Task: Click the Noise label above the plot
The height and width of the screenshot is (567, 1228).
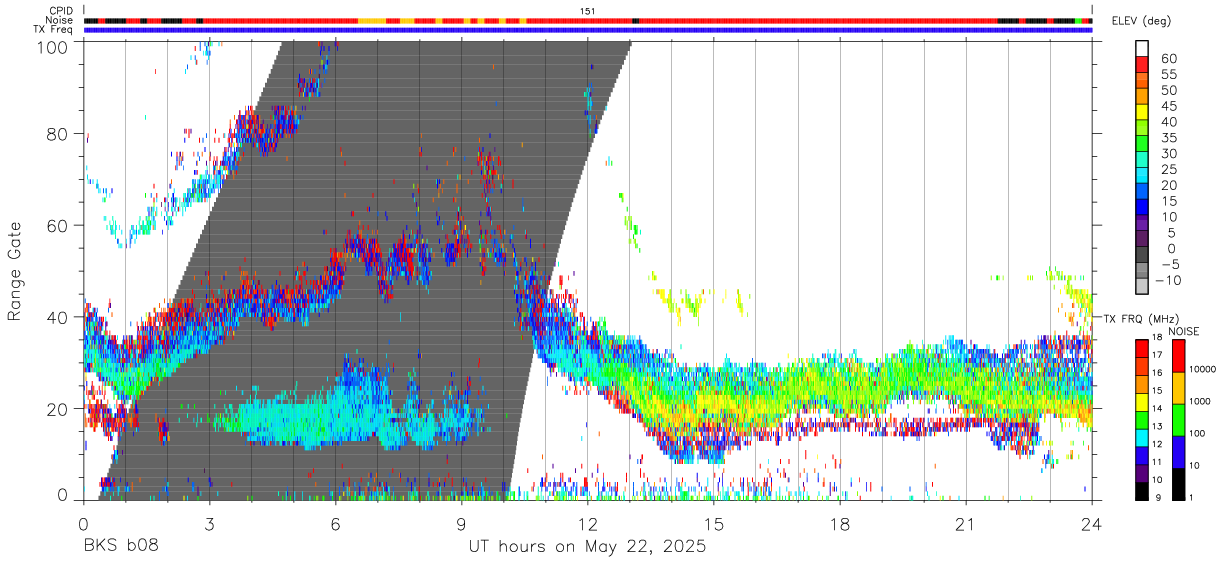Action: click(x=60, y=20)
